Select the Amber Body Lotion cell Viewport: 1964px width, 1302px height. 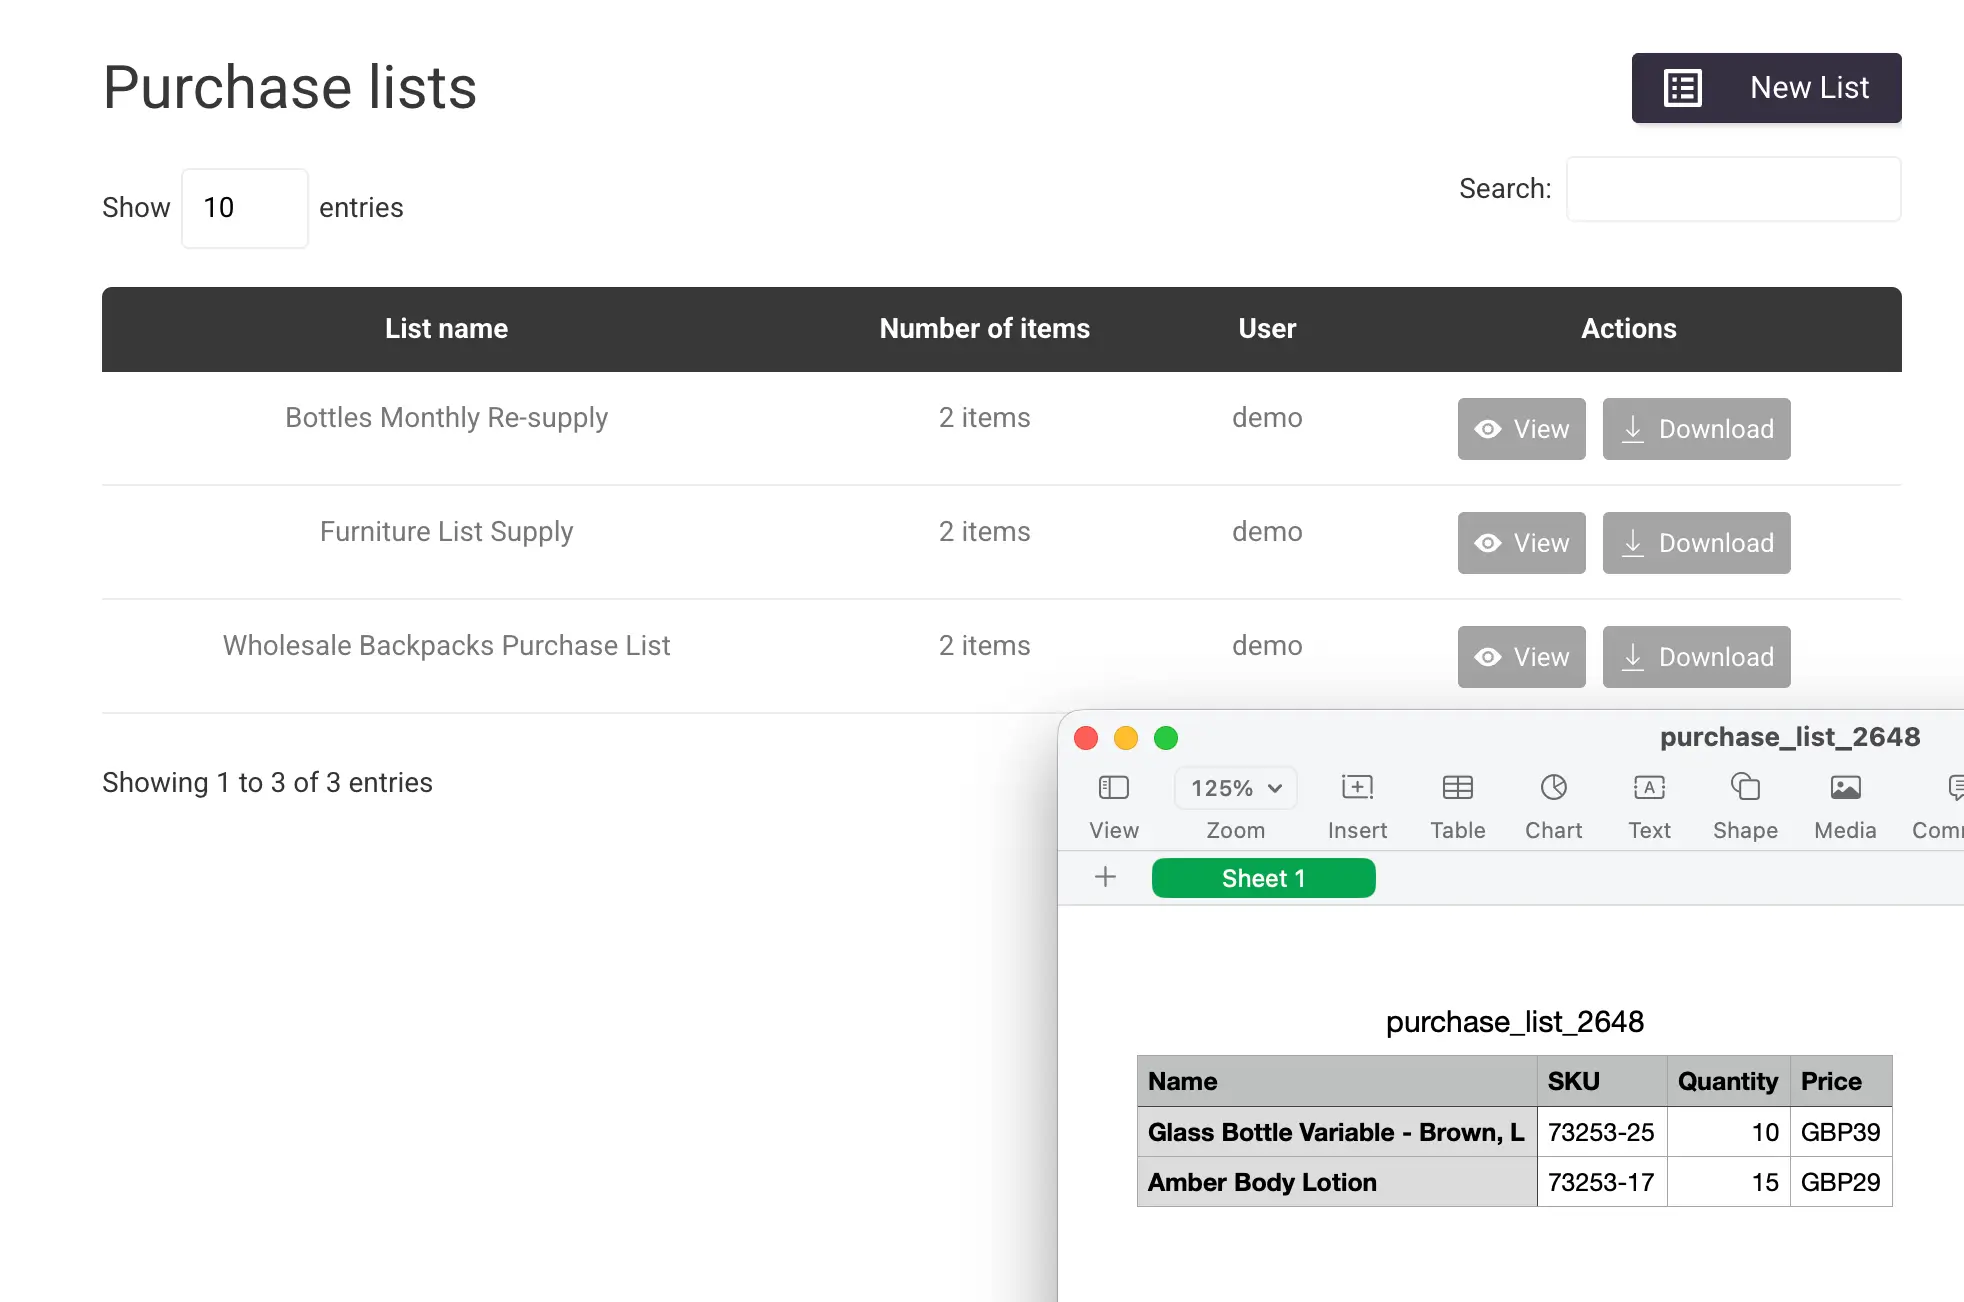tap(1336, 1182)
